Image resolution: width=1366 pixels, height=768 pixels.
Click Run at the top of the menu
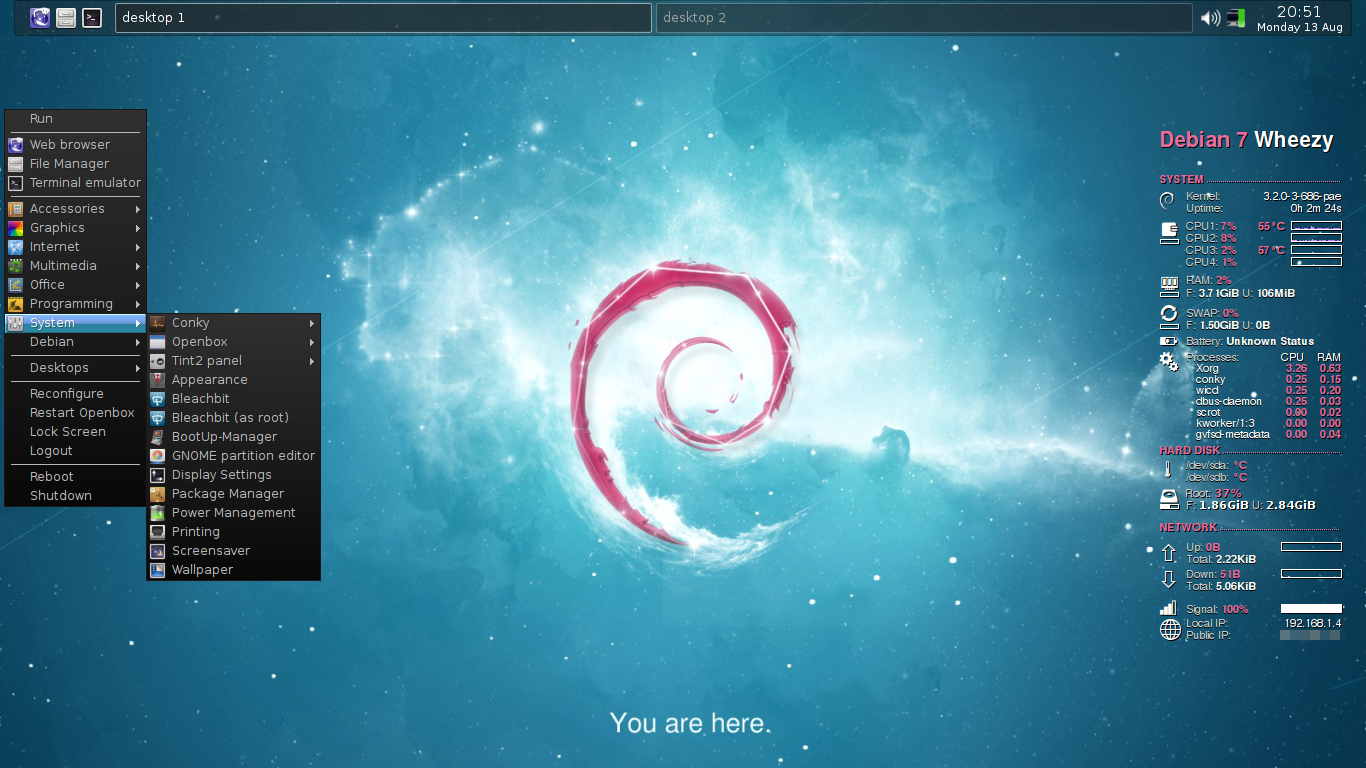point(41,118)
